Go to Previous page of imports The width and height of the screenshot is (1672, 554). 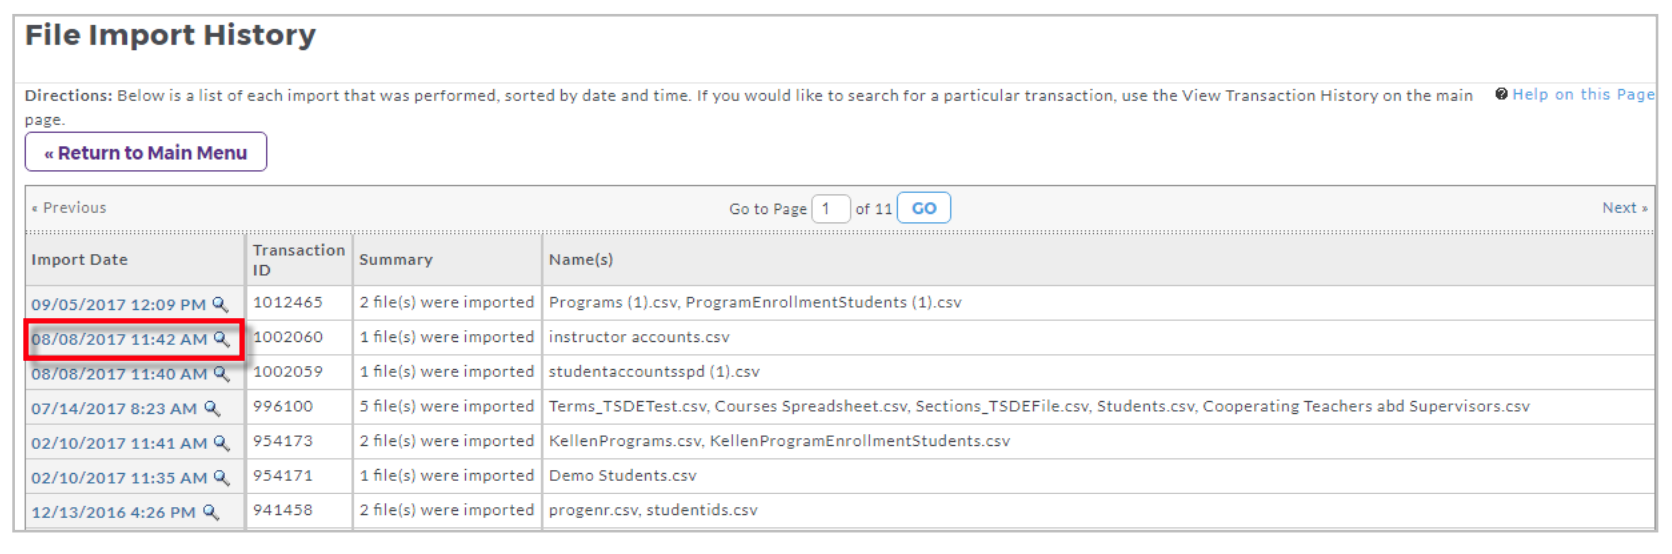click(69, 208)
